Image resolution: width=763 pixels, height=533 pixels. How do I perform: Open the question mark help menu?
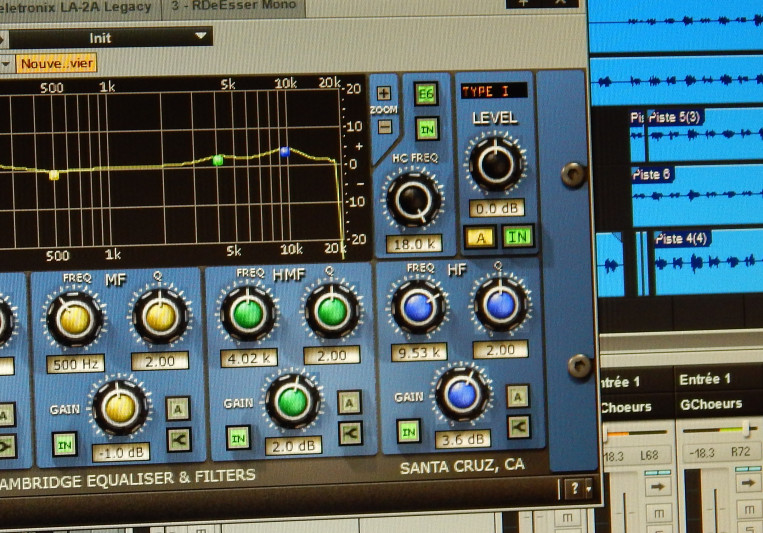(579, 488)
